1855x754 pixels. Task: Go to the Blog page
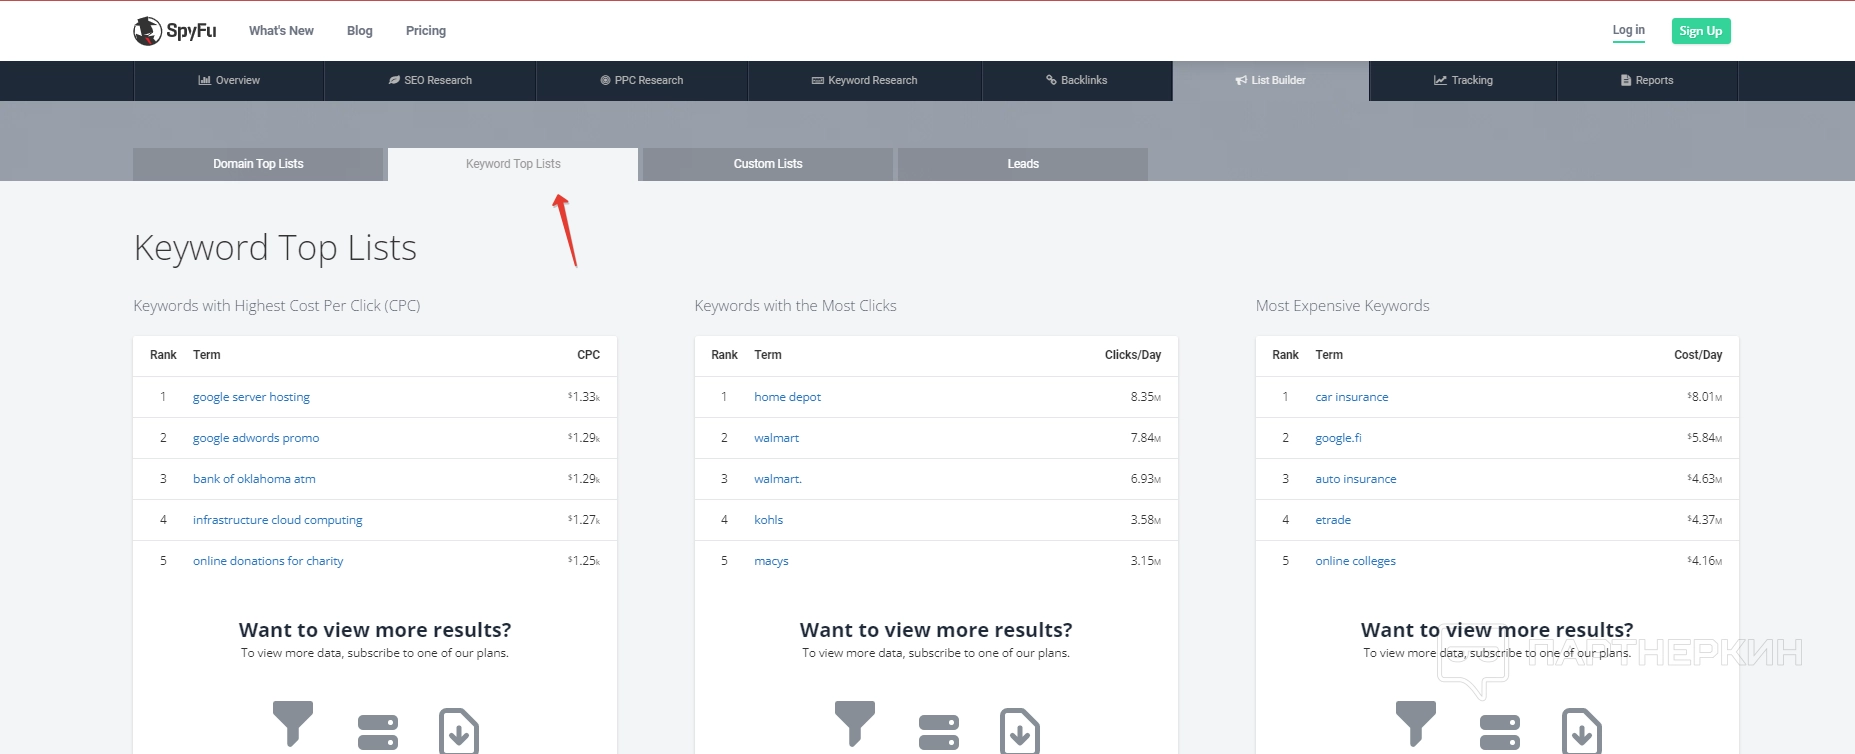point(360,31)
